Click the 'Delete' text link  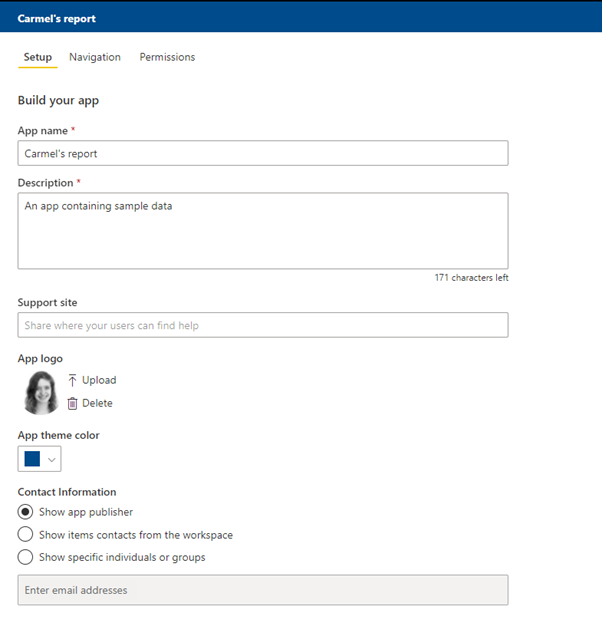97,403
